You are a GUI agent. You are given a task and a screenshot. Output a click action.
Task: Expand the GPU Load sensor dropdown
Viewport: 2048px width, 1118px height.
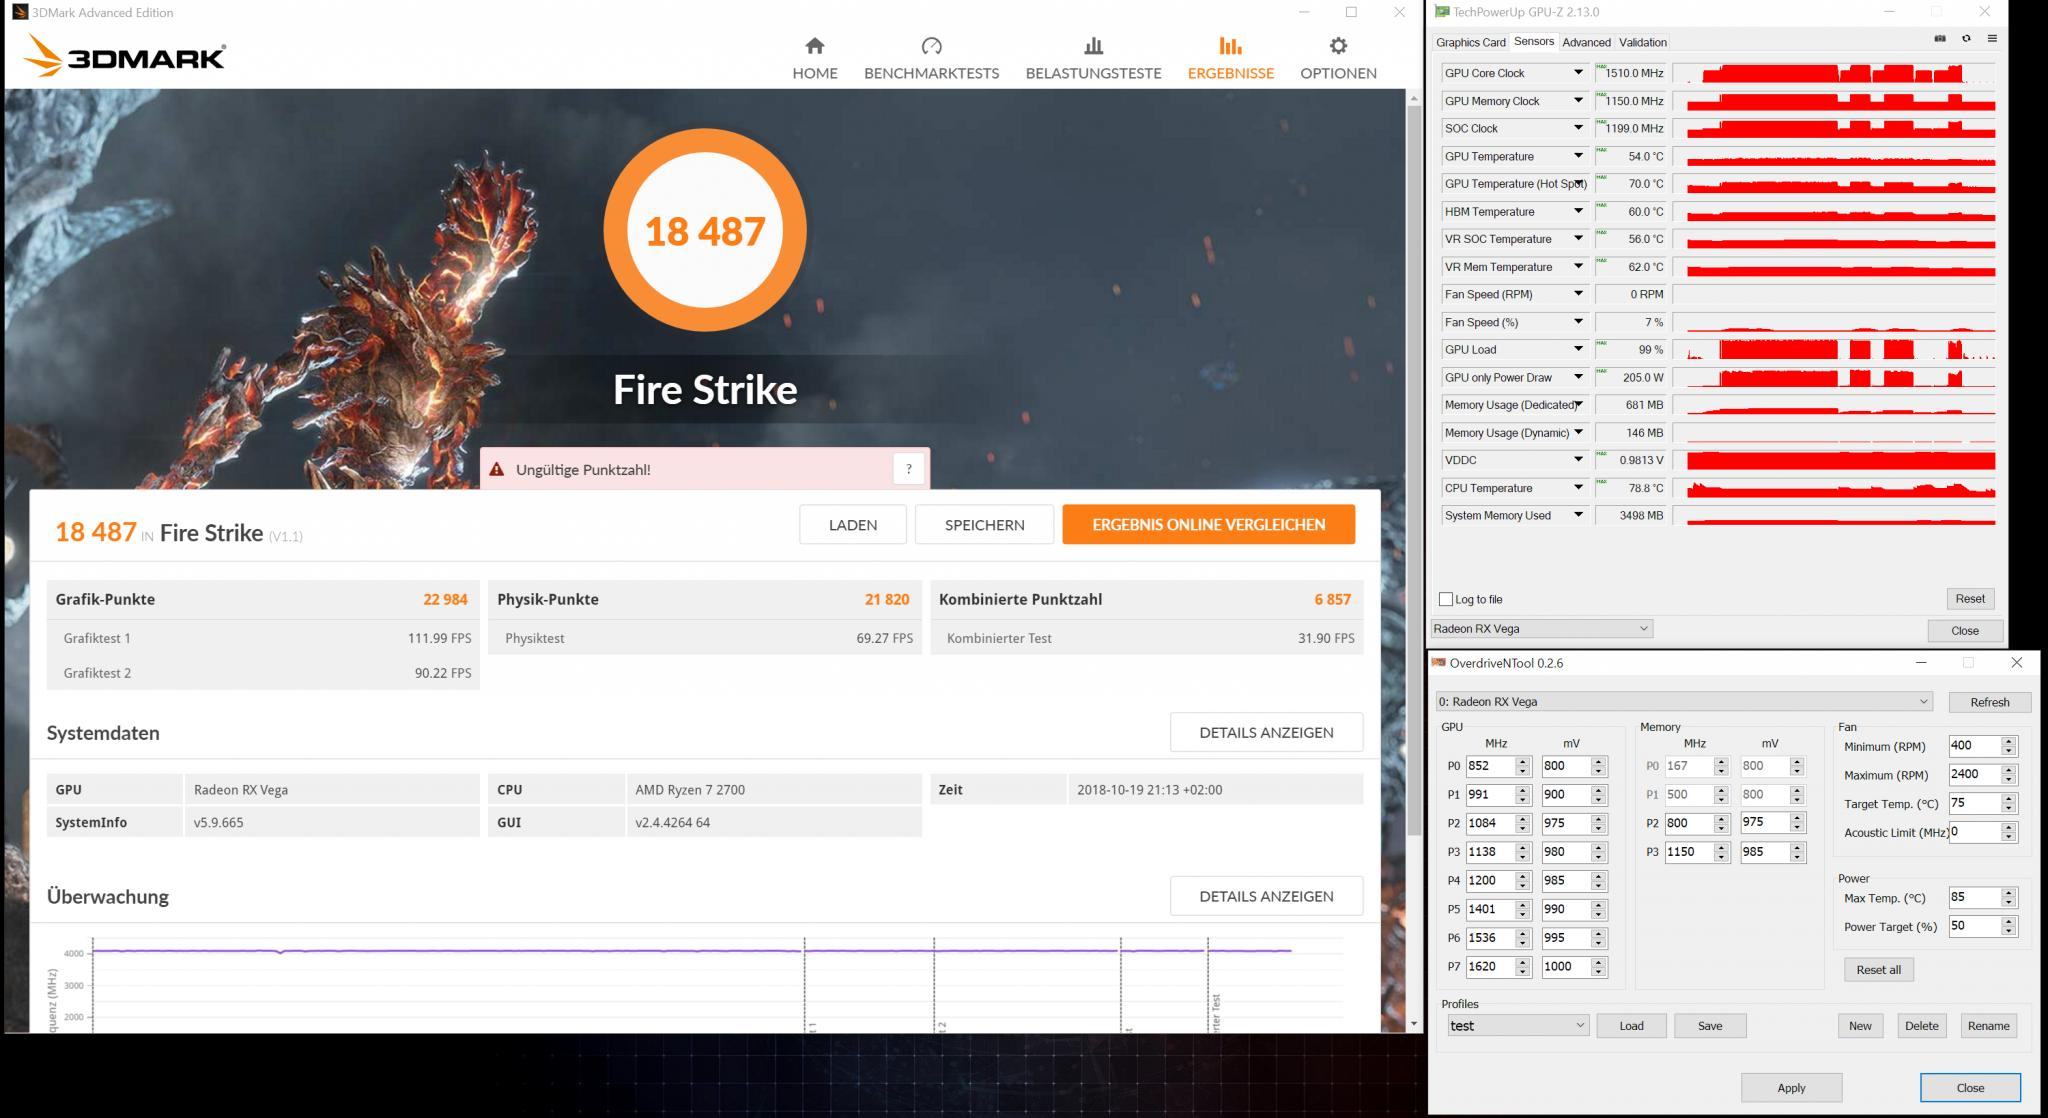pos(1578,350)
